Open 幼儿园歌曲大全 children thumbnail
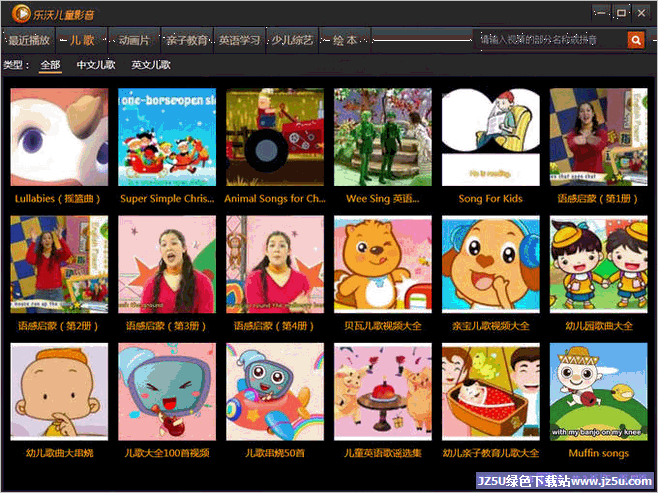Viewport: 658px width, 493px height. click(x=598, y=264)
